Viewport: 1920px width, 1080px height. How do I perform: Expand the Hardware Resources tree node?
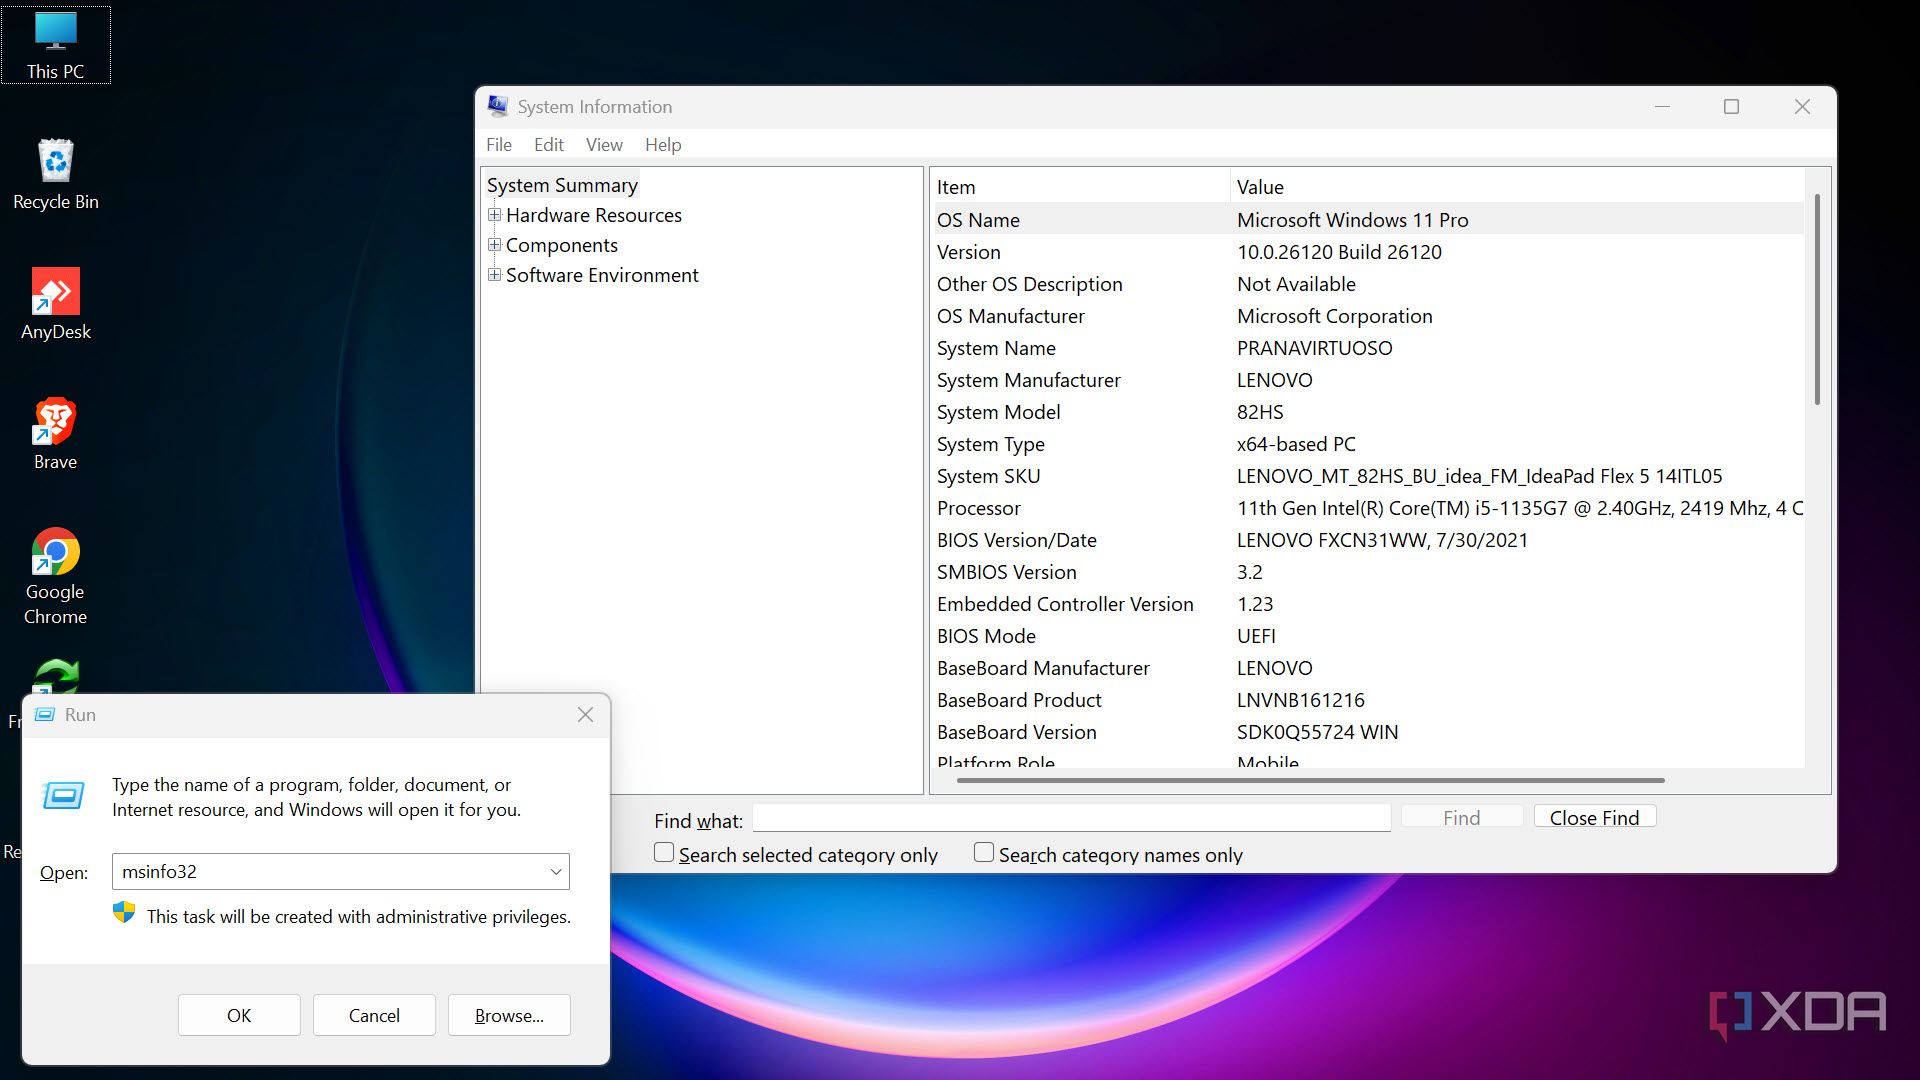pyautogui.click(x=494, y=215)
